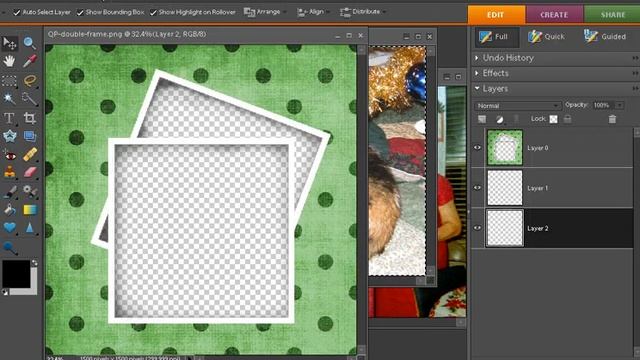Select the Straighten tool

coord(29,136)
